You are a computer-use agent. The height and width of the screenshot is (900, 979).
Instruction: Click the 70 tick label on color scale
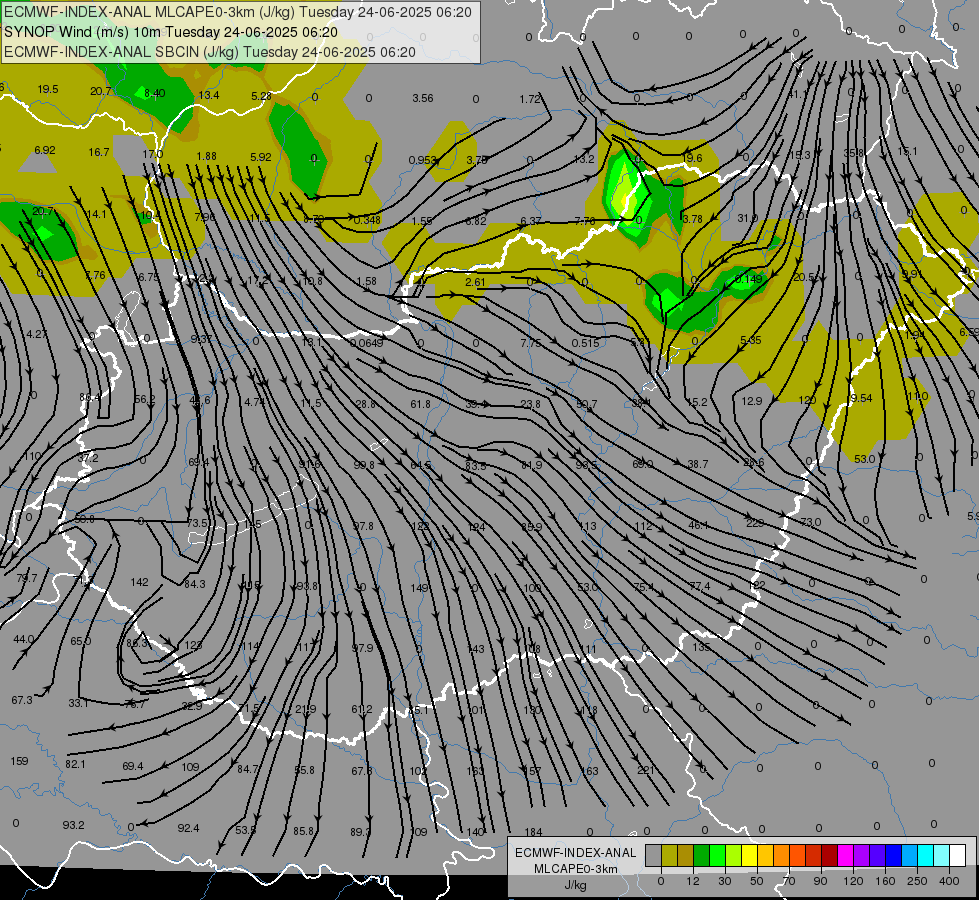click(789, 881)
